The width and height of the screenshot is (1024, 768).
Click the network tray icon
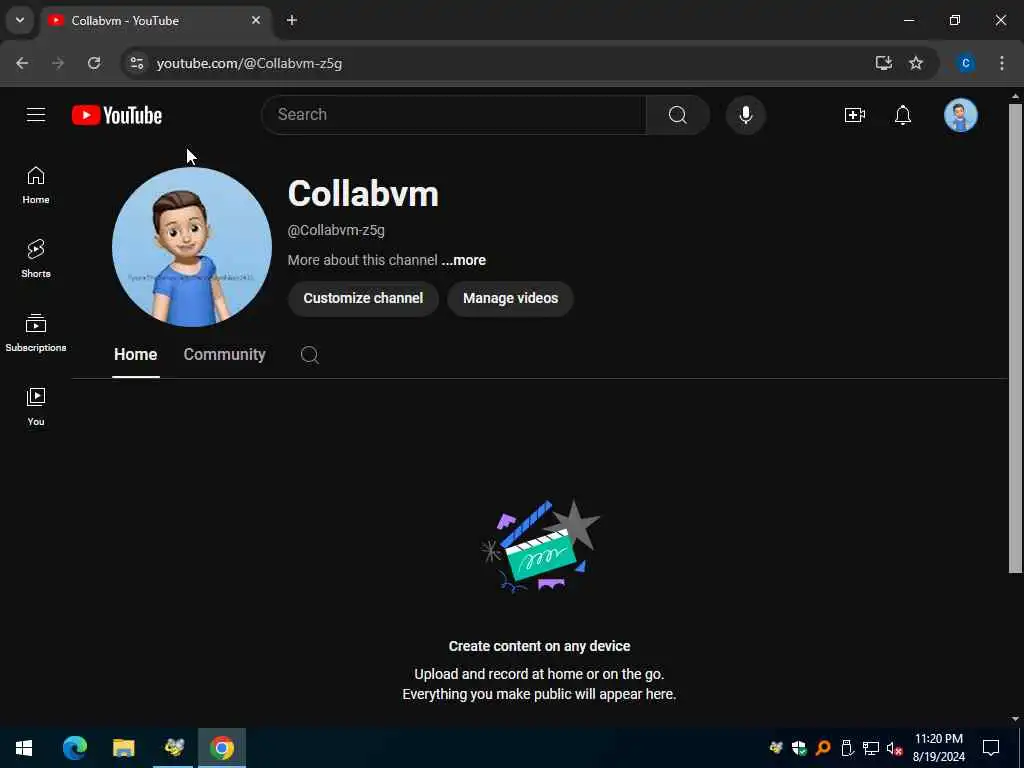coord(870,748)
